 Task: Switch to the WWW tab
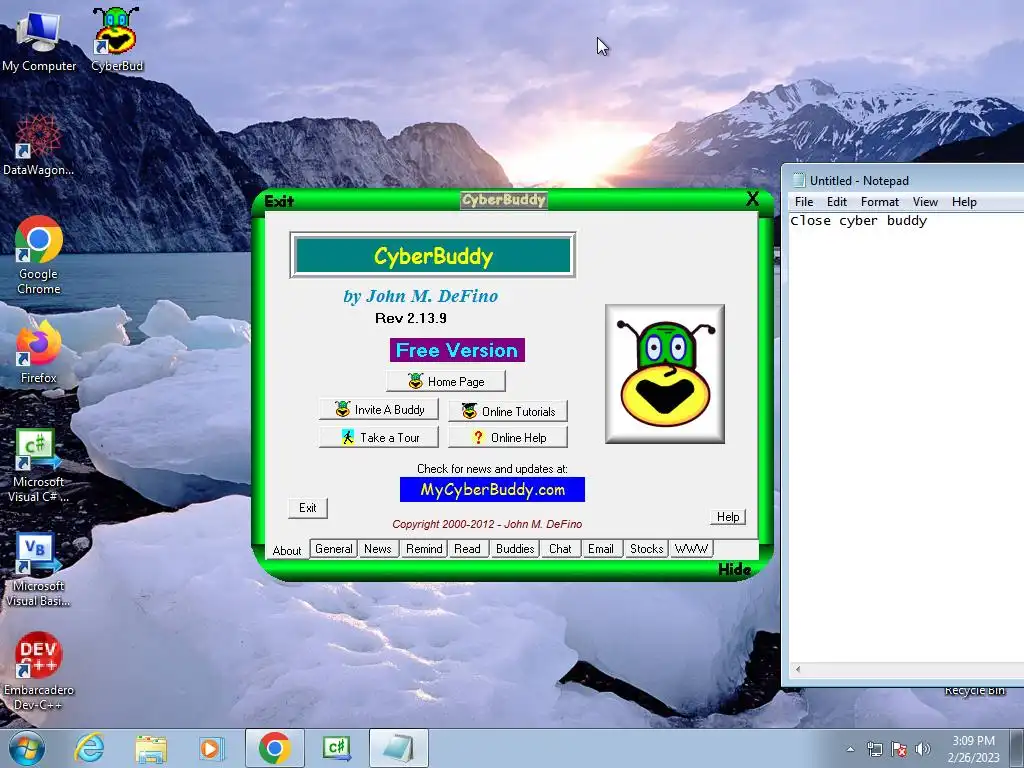tap(691, 549)
